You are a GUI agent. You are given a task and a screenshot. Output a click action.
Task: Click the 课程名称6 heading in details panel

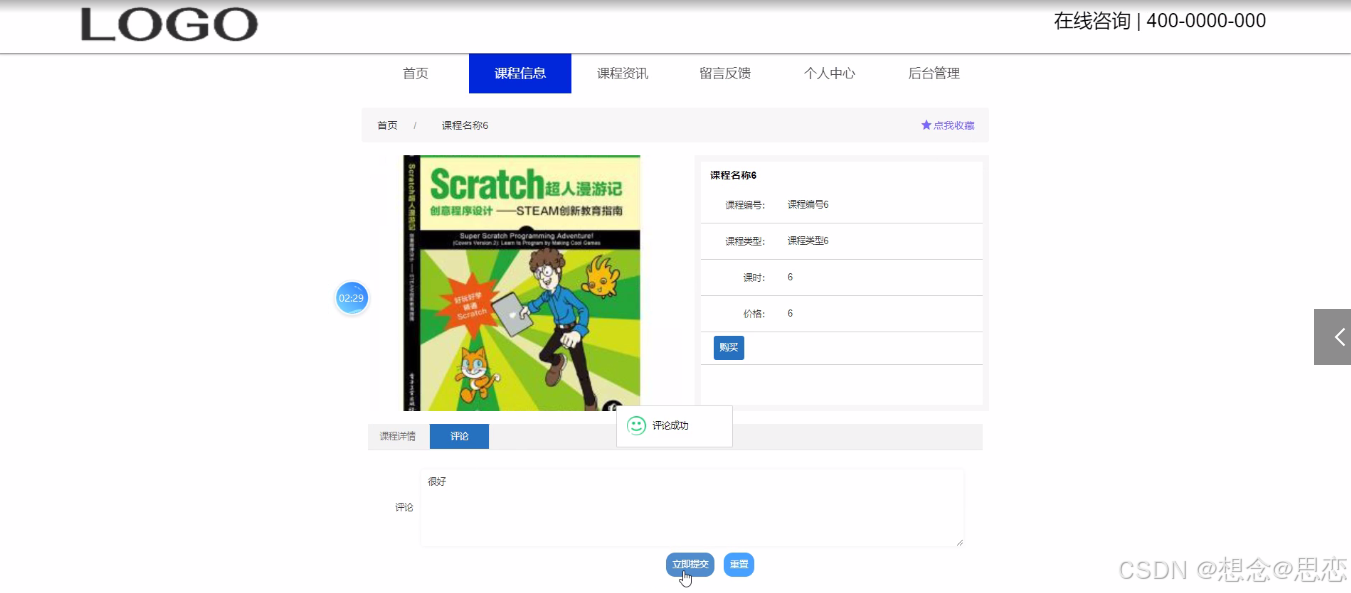click(x=733, y=176)
